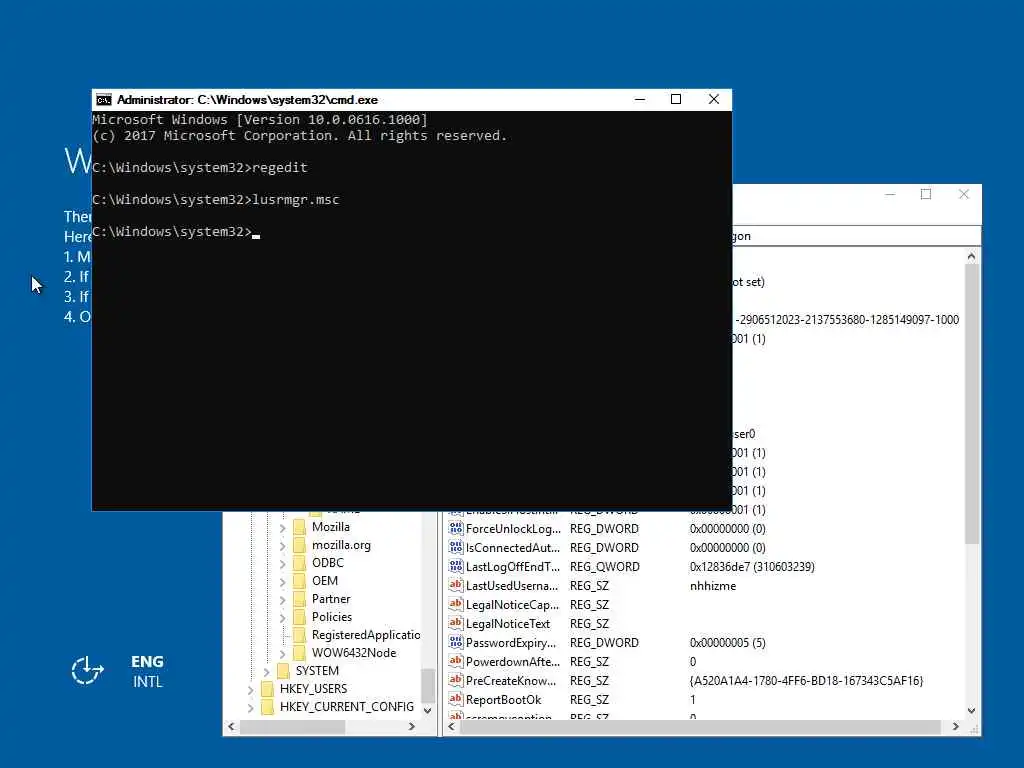
Task: Click the values pane horizontal scroll right arrow
Action: pyautogui.click(x=956, y=726)
